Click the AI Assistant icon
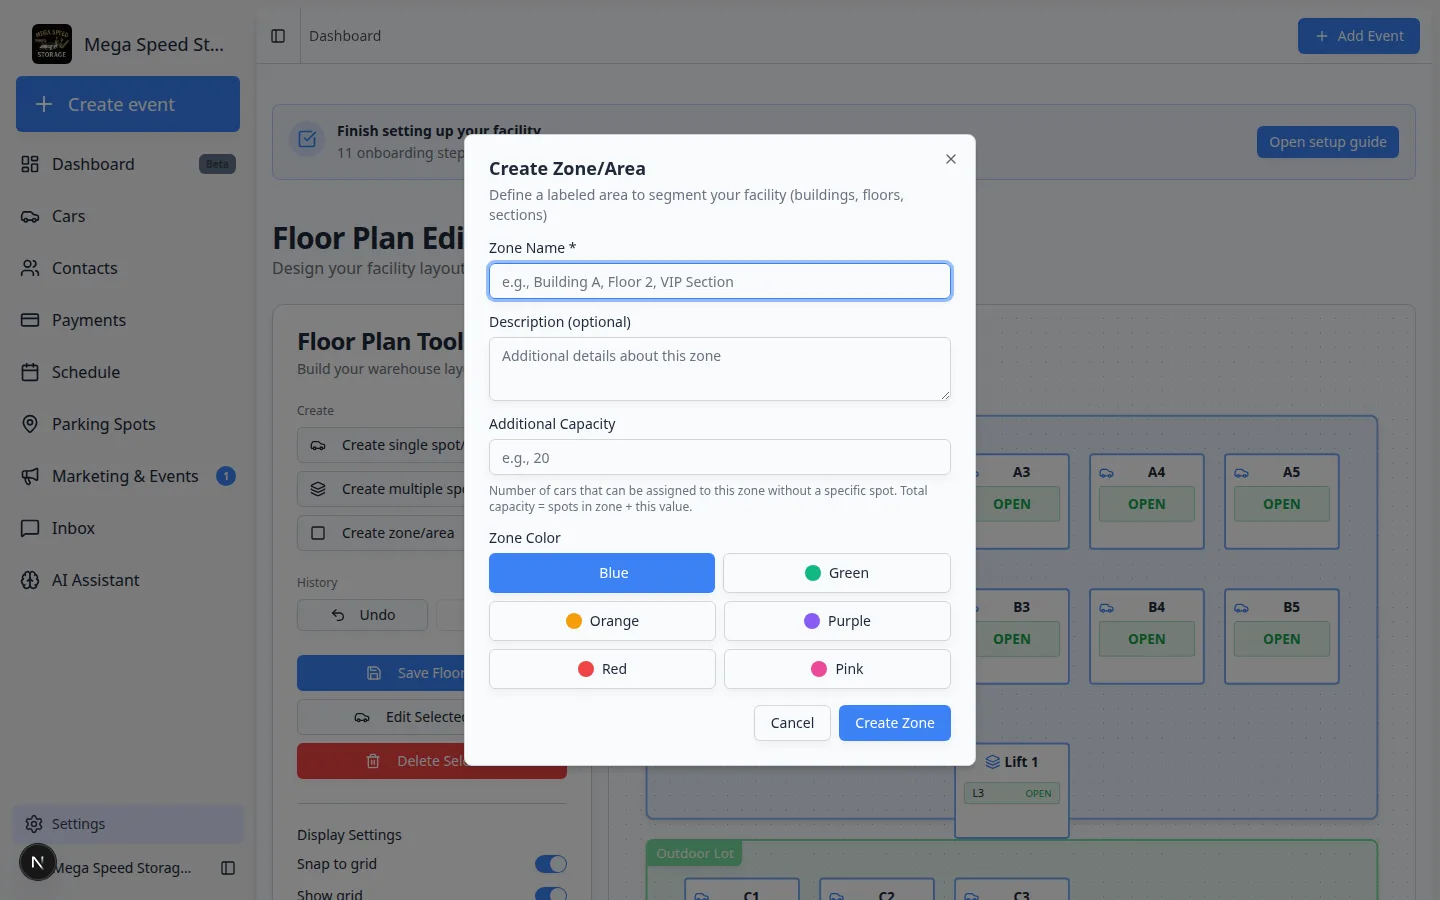The height and width of the screenshot is (900, 1440). coord(30,580)
